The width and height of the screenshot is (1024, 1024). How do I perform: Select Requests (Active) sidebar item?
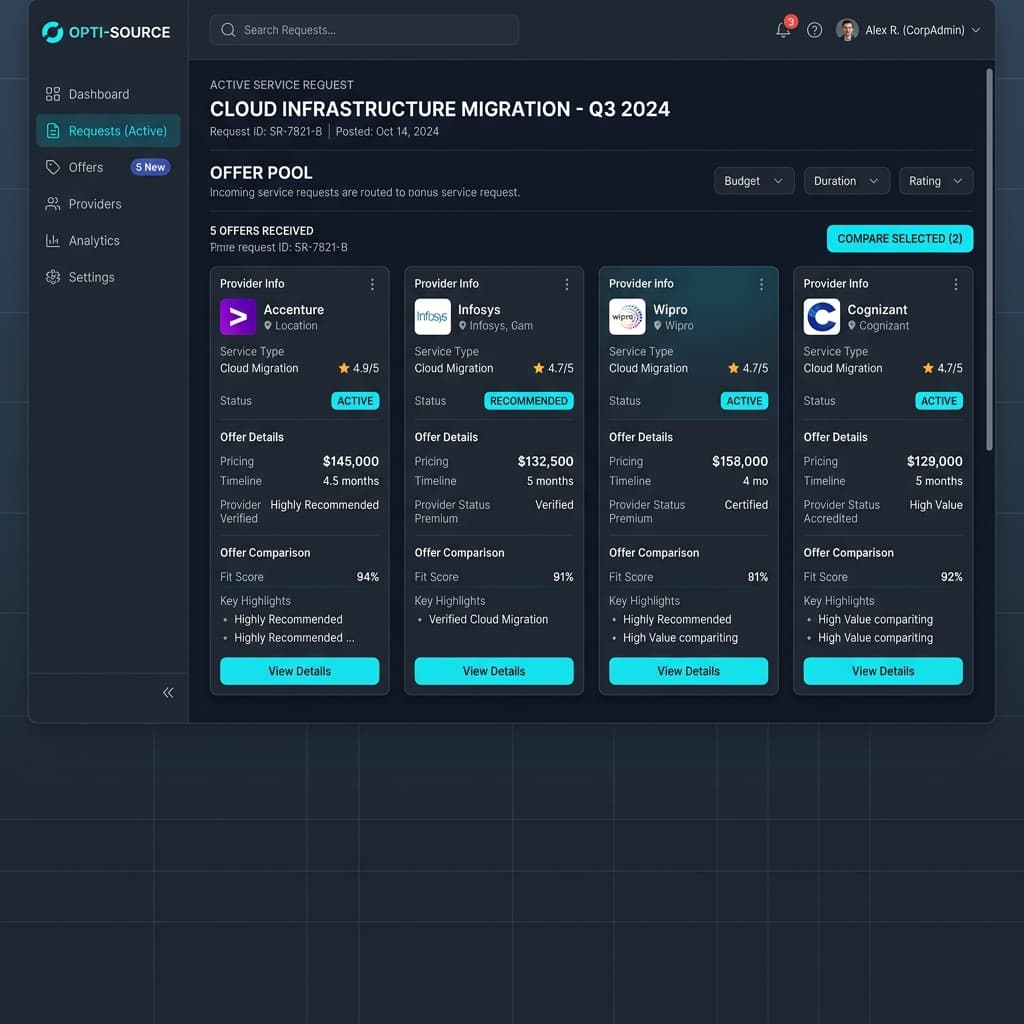pos(108,131)
